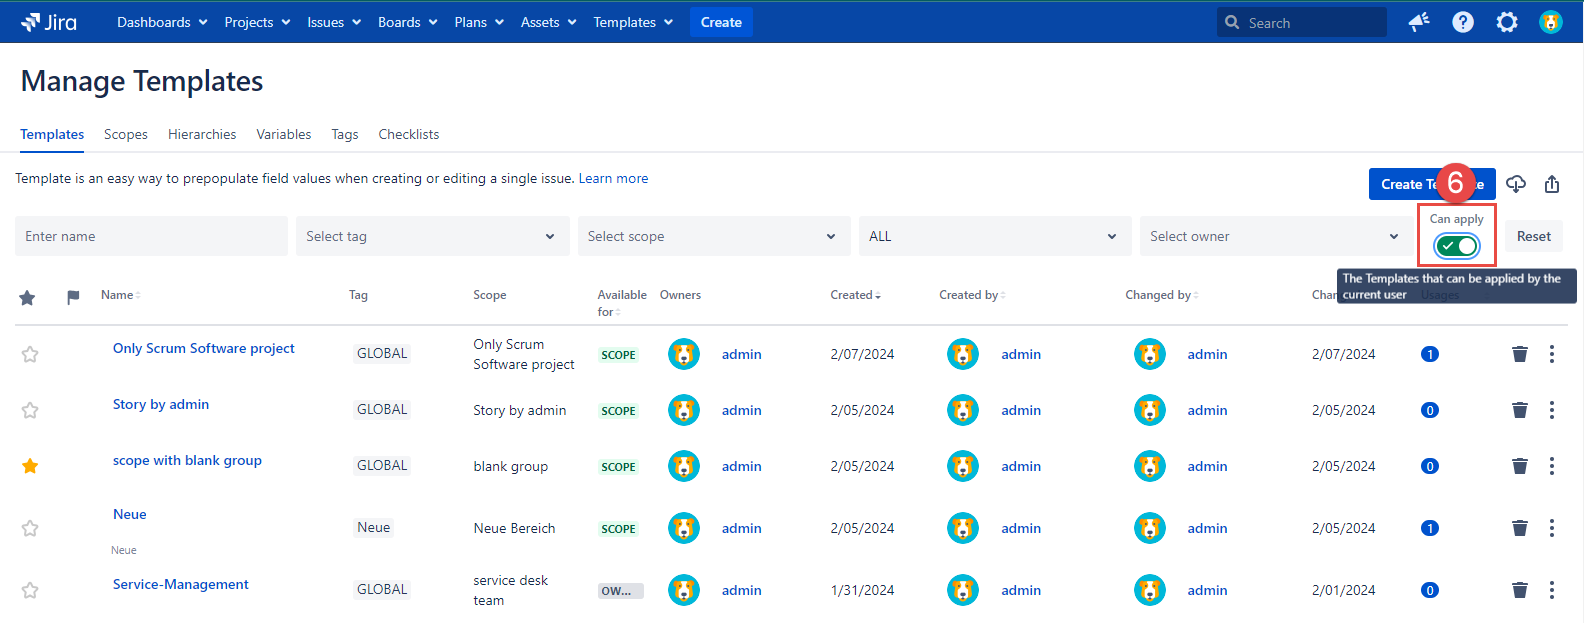Delete the Story by admin template

(1520, 410)
